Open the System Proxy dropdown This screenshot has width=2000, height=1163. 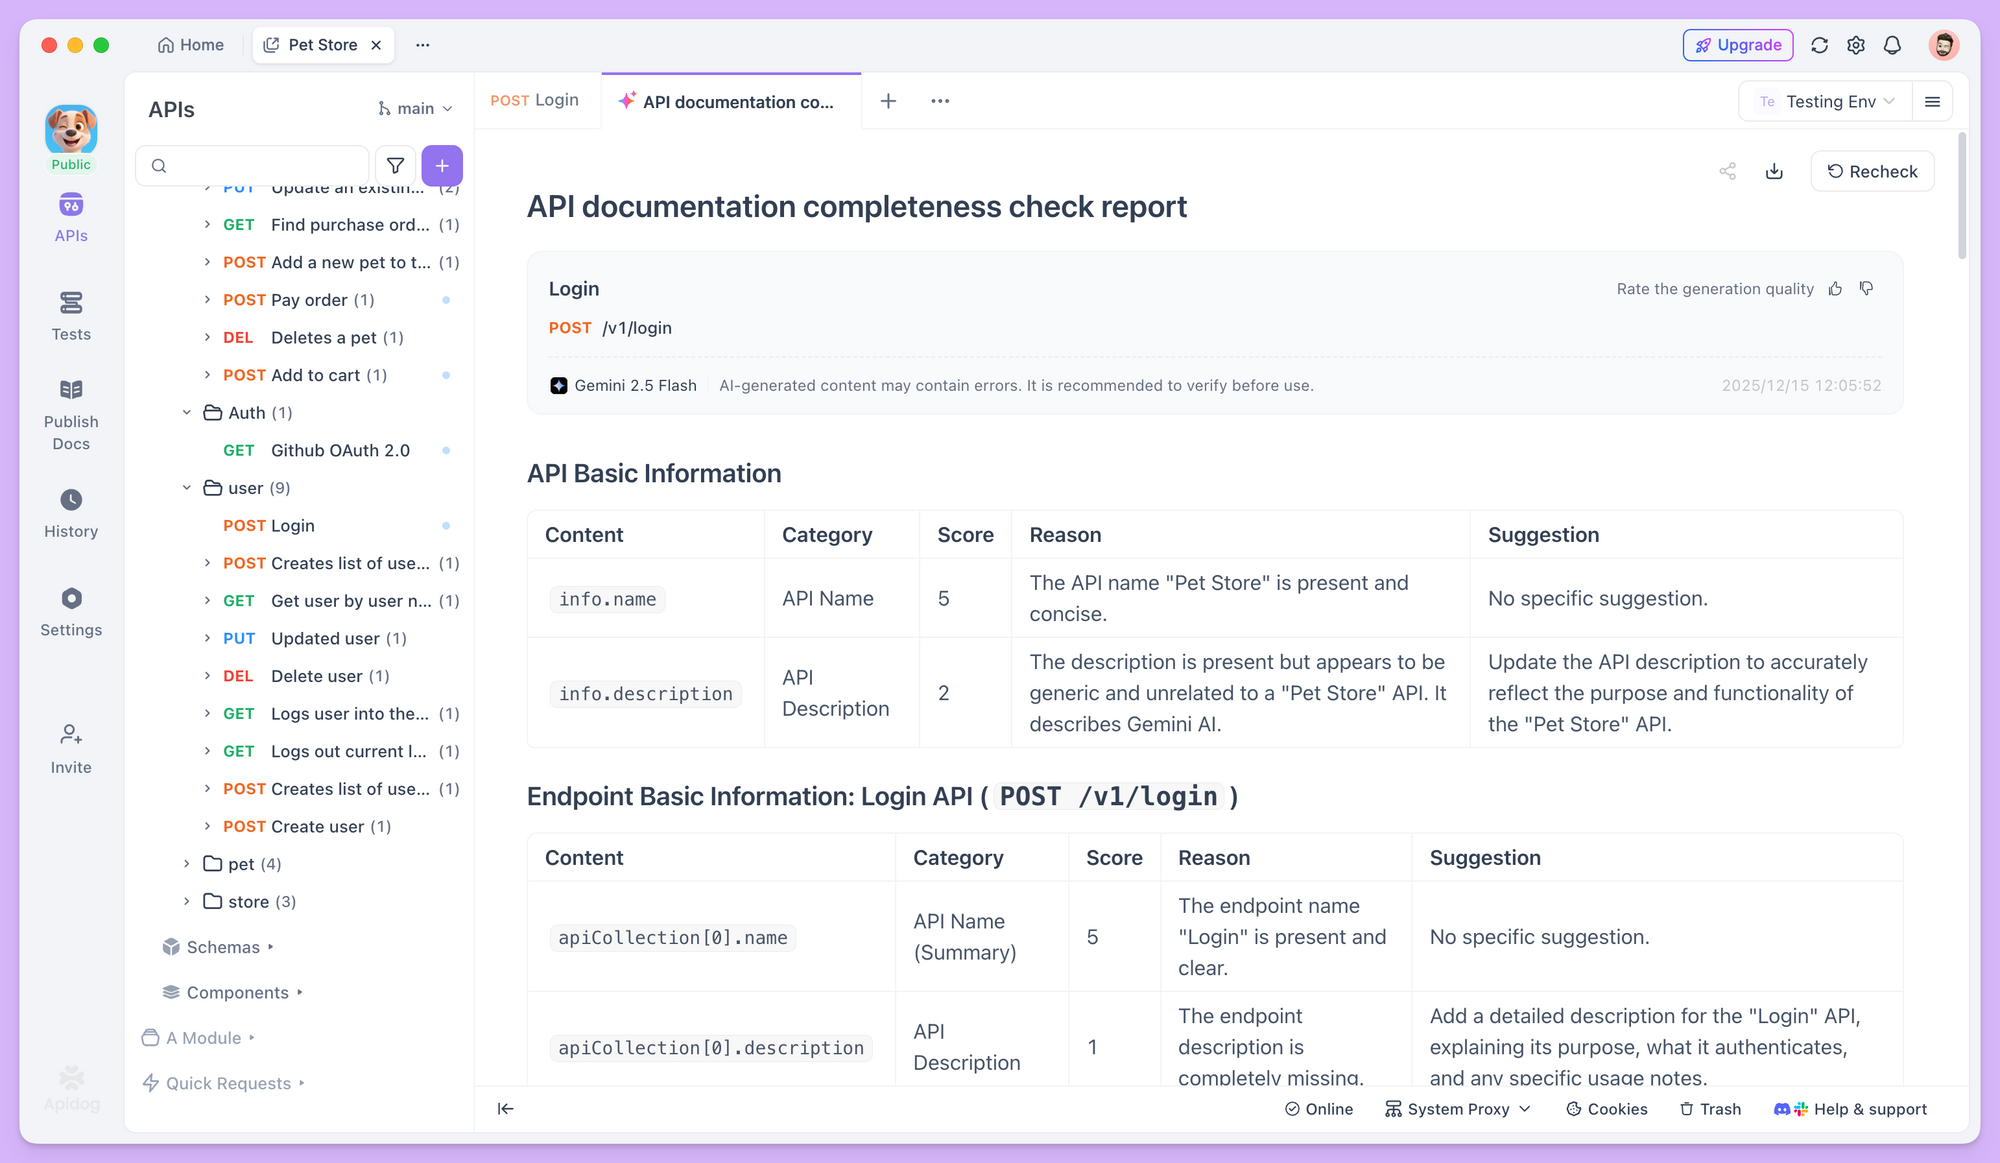click(1458, 1109)
